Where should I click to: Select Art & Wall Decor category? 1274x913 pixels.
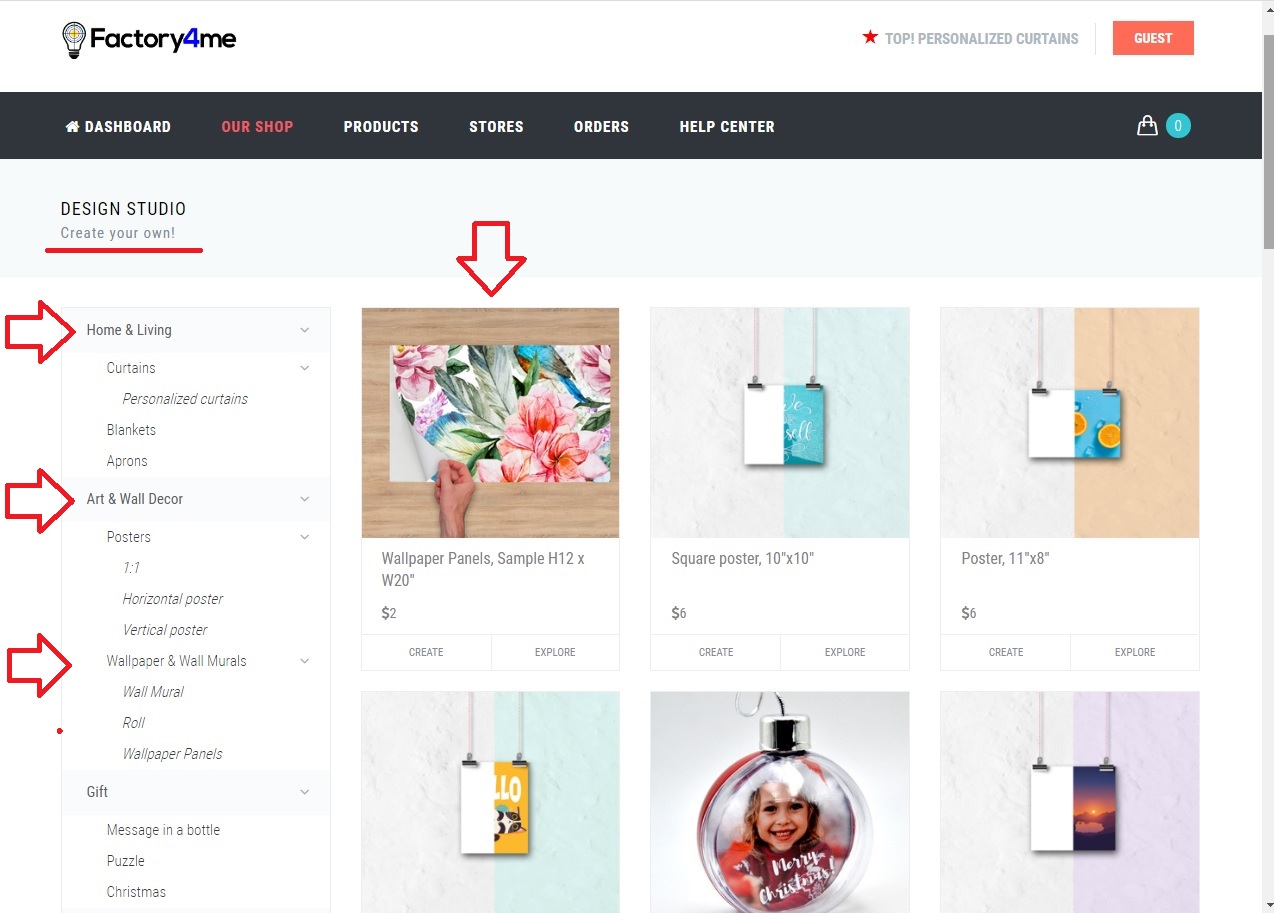pos(135,499)
